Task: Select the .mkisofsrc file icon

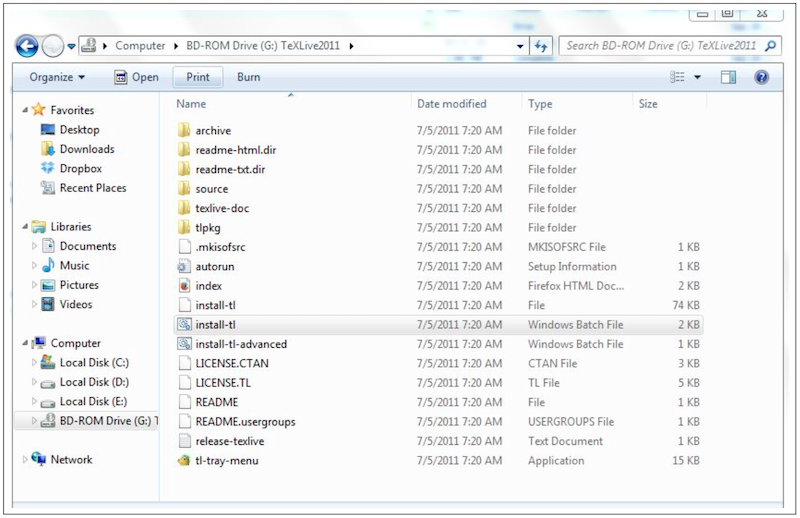Action: 184,246
